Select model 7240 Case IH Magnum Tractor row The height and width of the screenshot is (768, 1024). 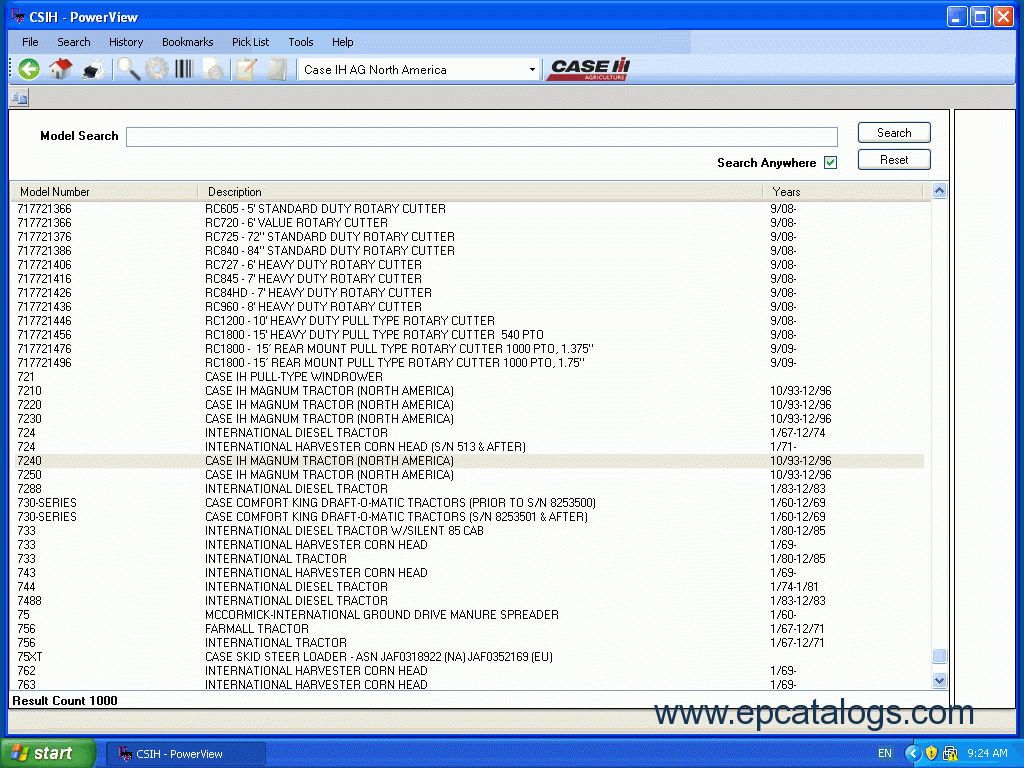[x=470, y=461]
